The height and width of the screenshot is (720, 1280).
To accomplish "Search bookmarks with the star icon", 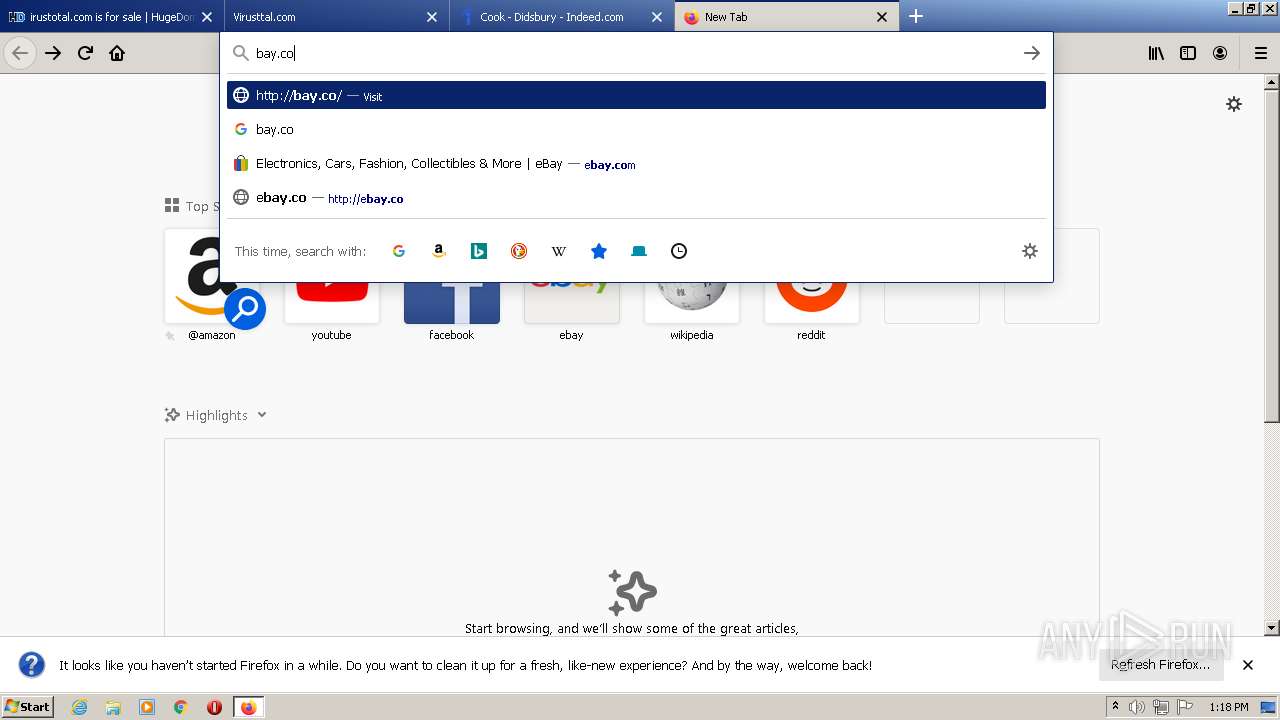I will tap(599, 251).
